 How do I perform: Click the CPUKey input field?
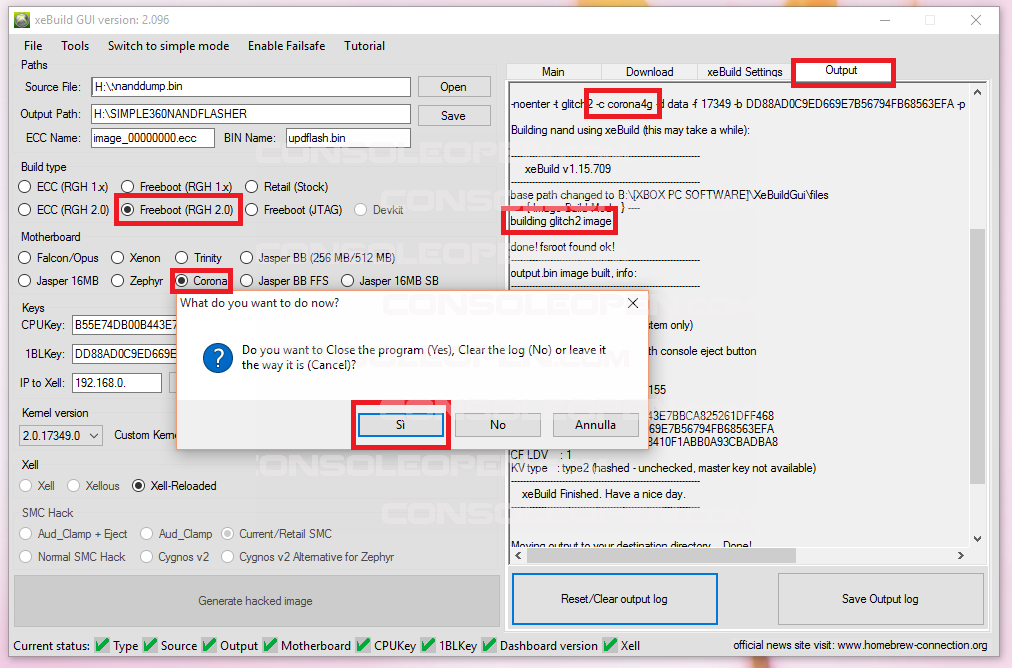click(x=124, y=325)
